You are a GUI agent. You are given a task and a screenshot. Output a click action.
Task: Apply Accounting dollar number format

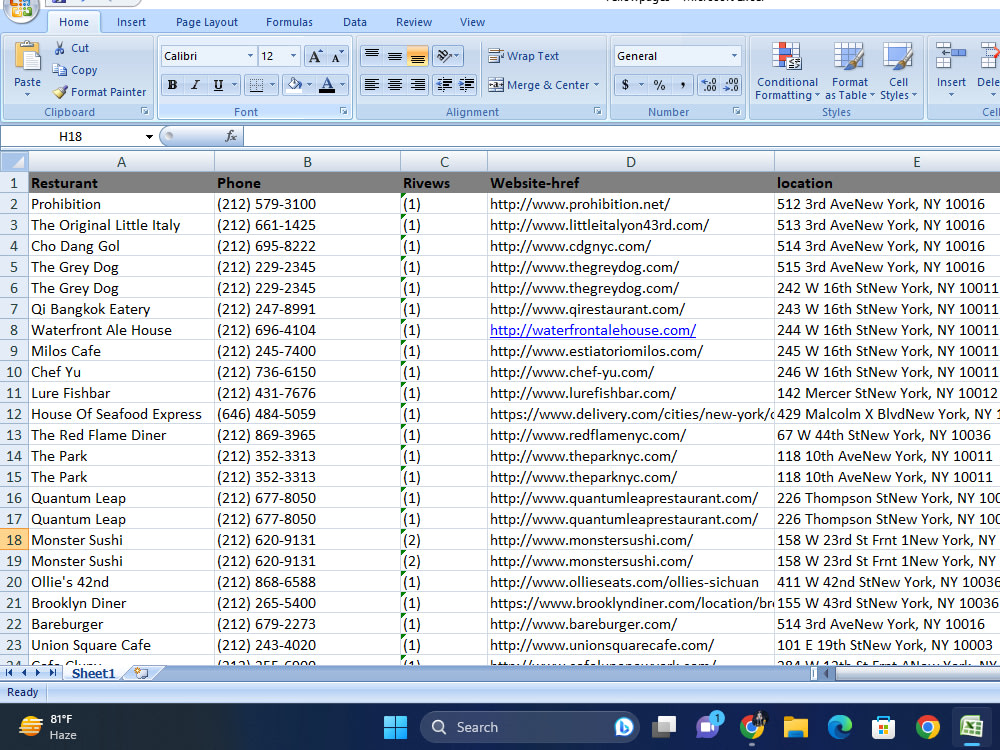[625, 85]
